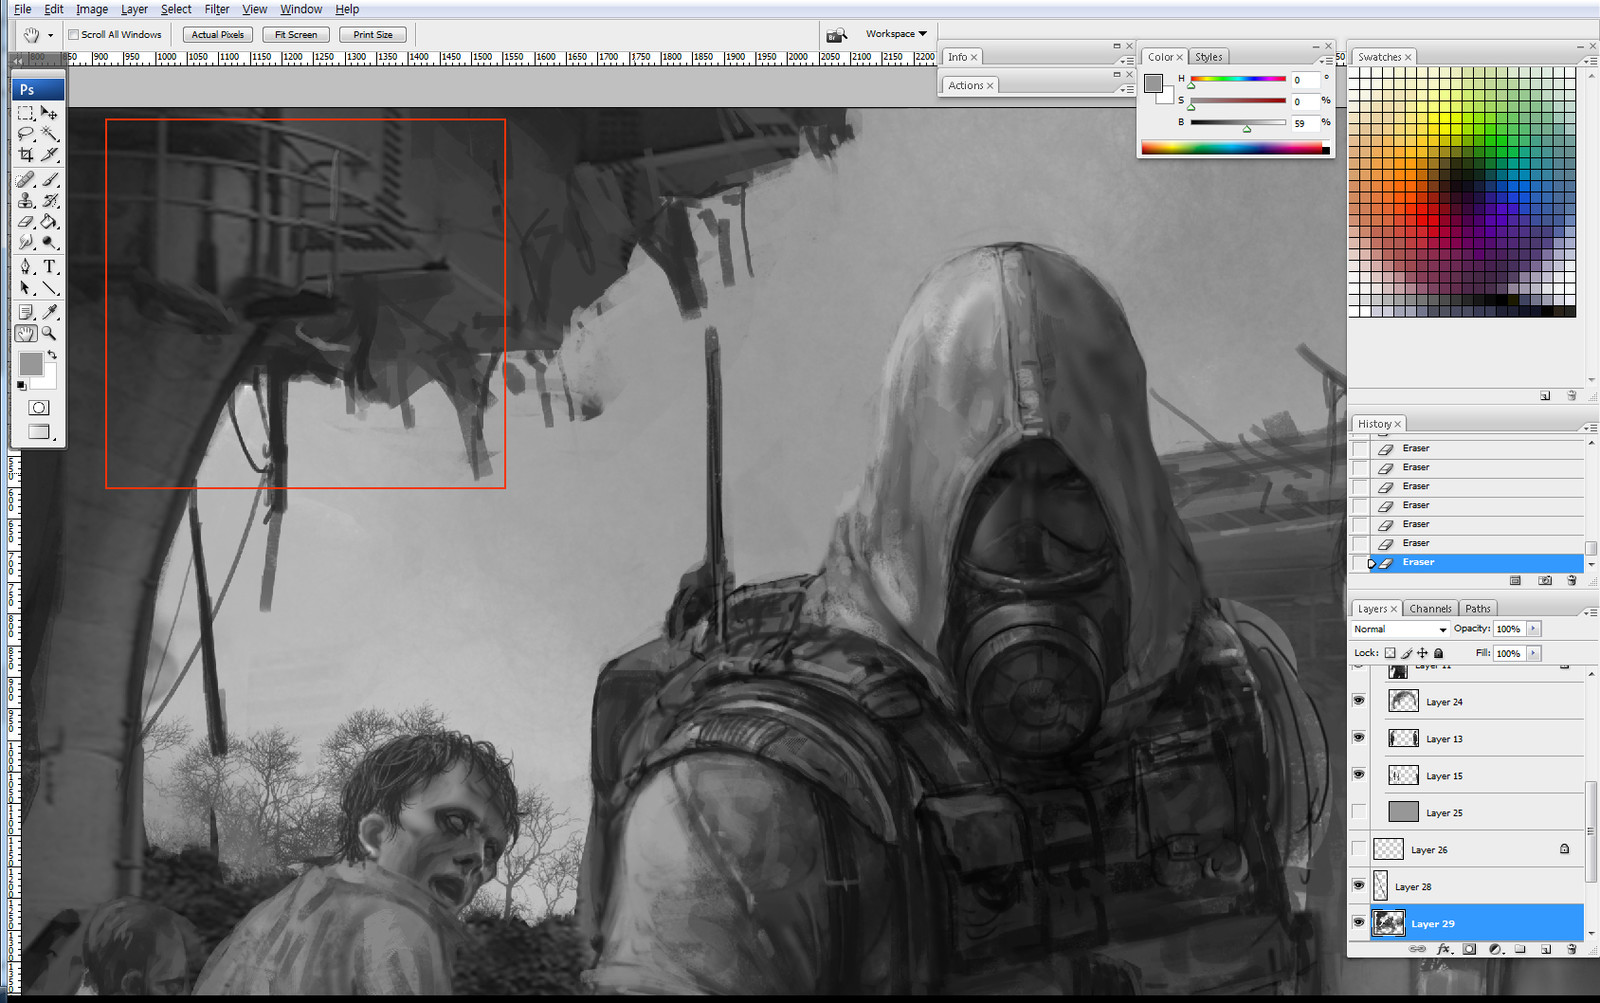This screenshot has width=1600, height=1003.
Task: Lock transparent pixels in Layers panel
Action: tap(1390, 653)
